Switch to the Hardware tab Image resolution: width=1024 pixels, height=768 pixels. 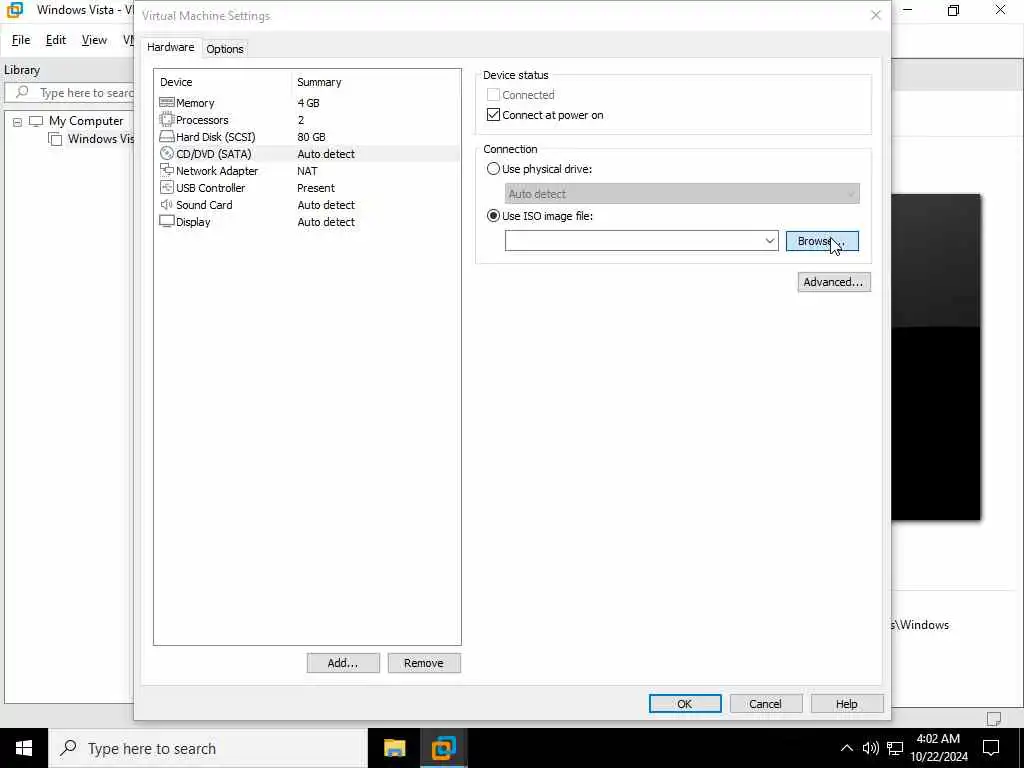click(x=170, y=47)
